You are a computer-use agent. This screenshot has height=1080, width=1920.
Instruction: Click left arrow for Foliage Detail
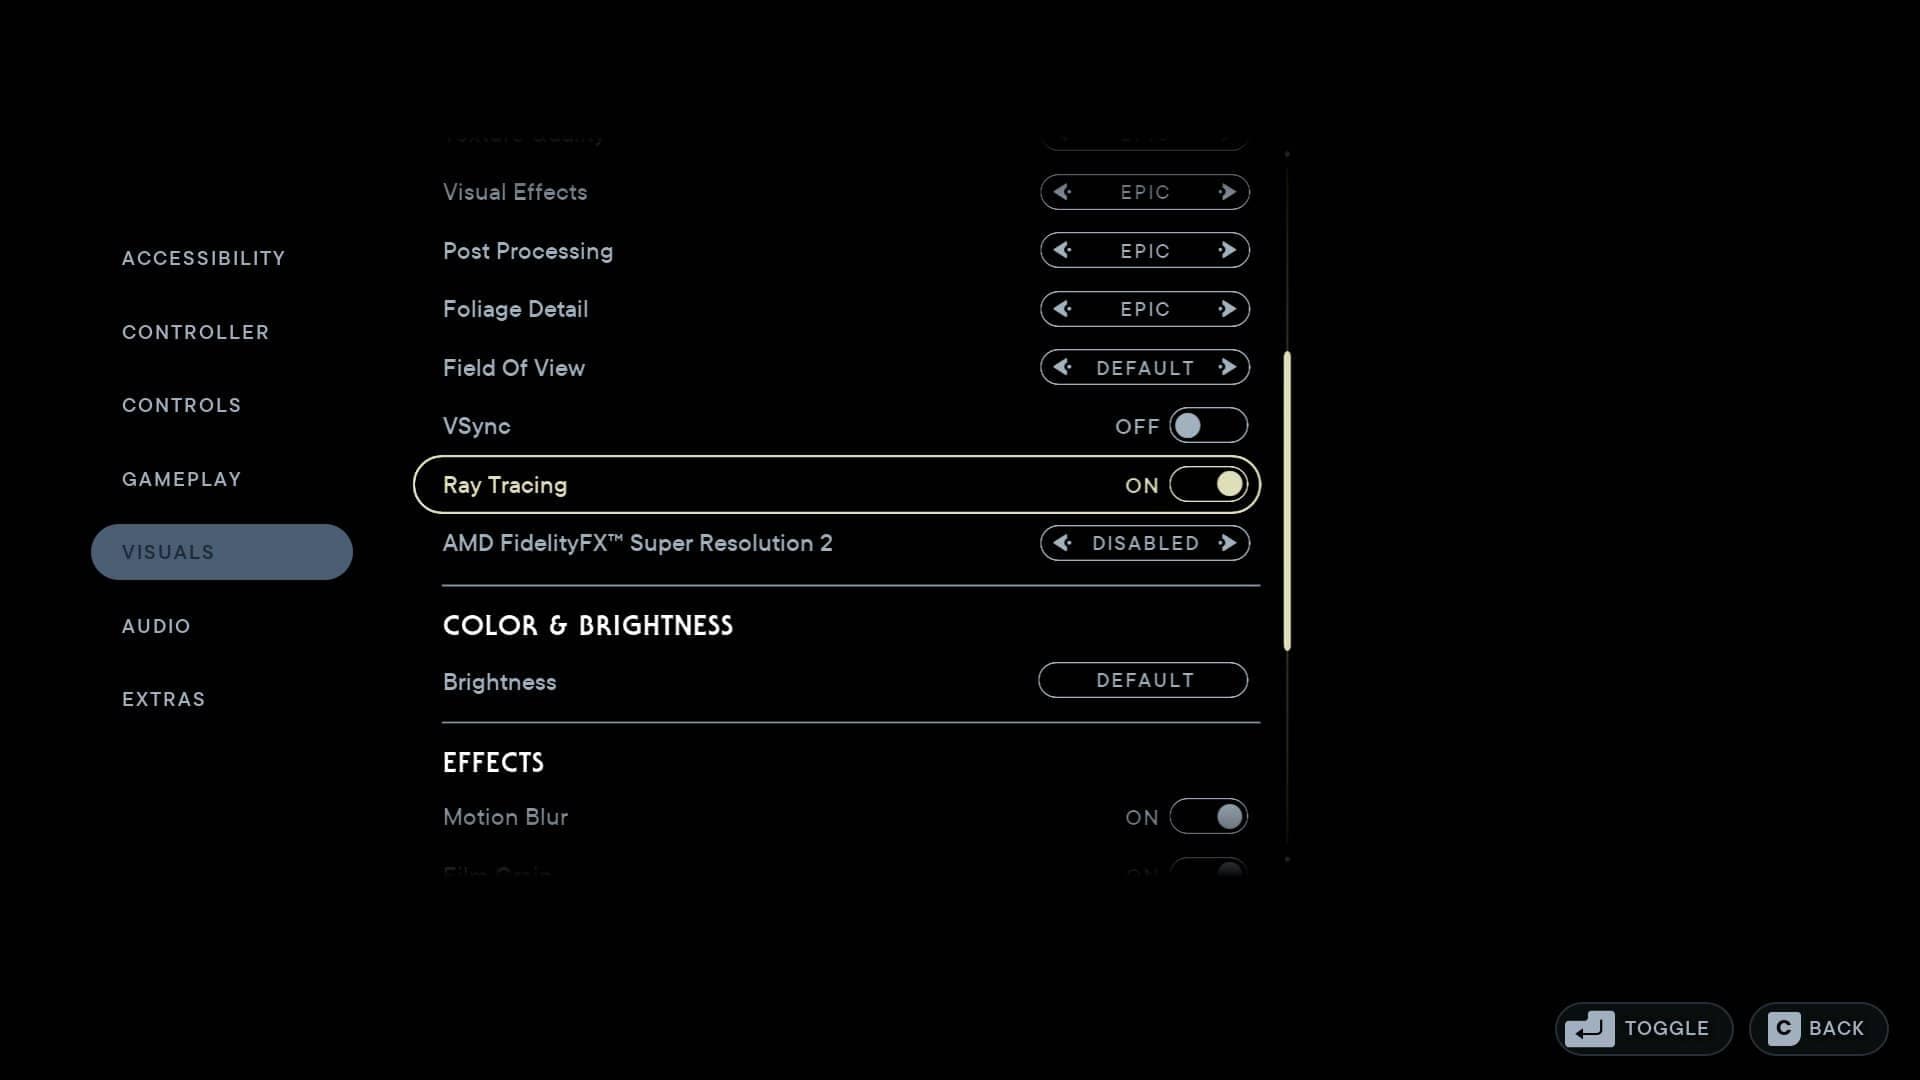1062,309
